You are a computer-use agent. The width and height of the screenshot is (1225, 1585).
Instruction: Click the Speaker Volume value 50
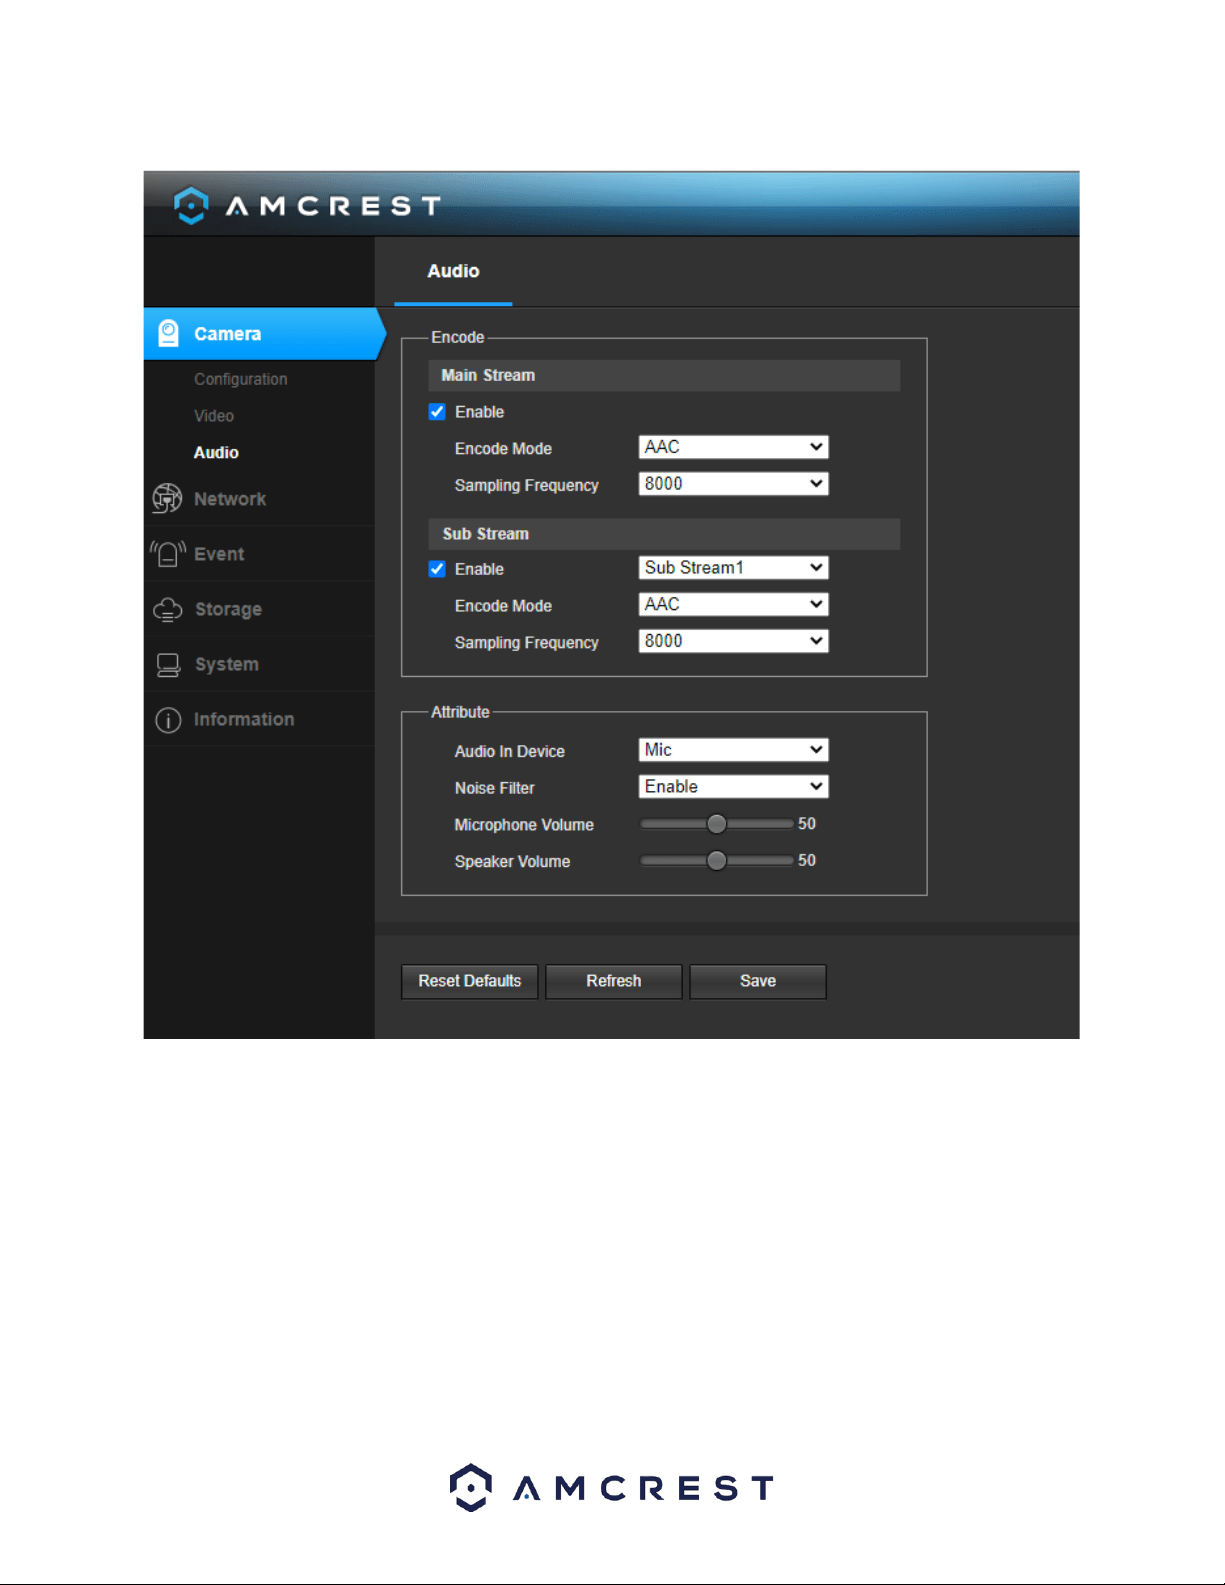[807, 861]
